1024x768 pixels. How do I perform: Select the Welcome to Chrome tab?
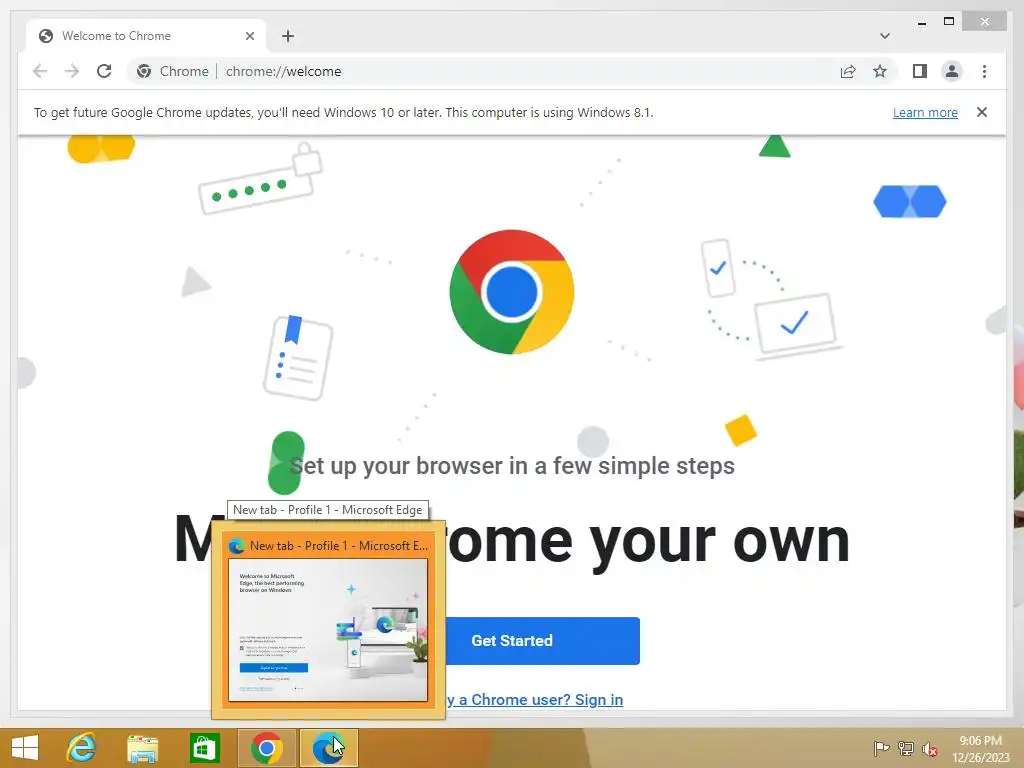146,36
